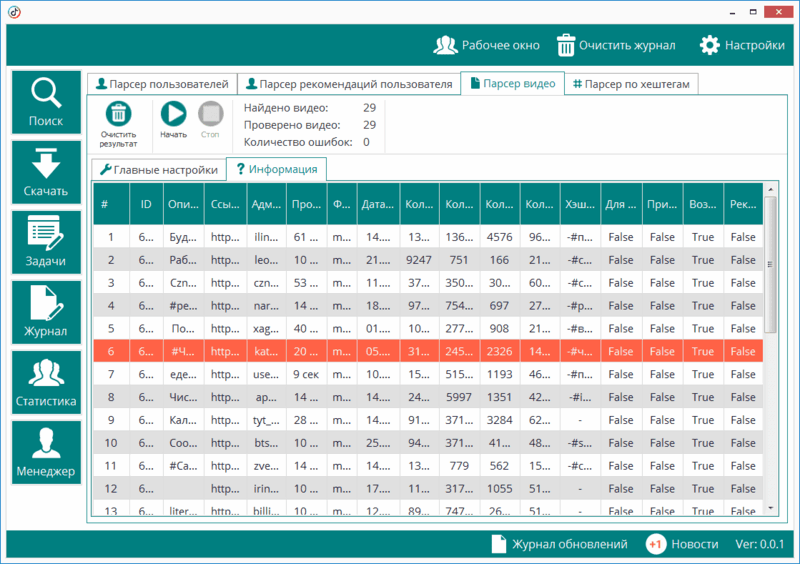This screenshot has width=800, height=564.
Task: Click Очистить журнал in top bar
Action: tap(616, 45)
